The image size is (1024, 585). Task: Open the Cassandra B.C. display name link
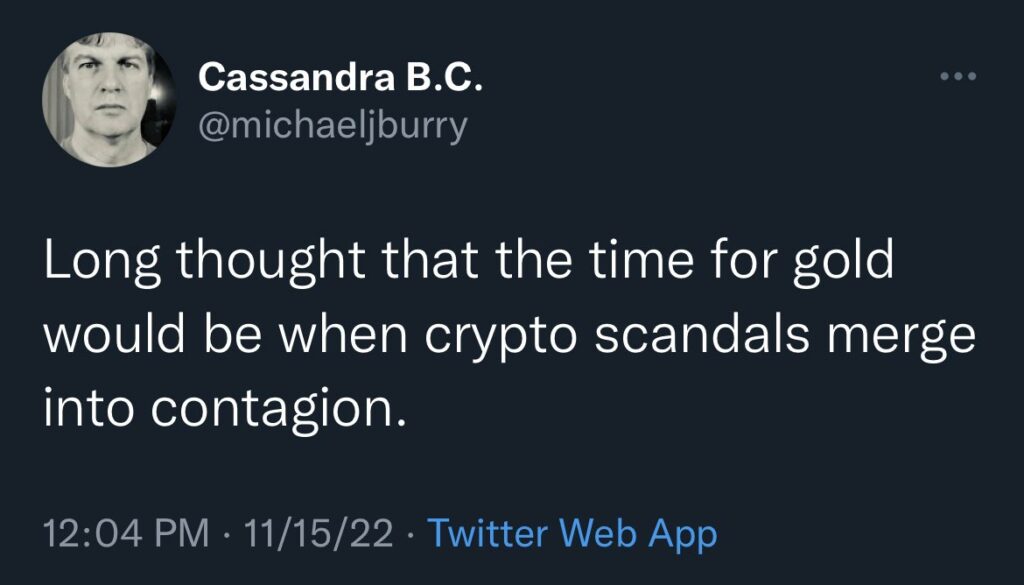(x=340, y=77)
